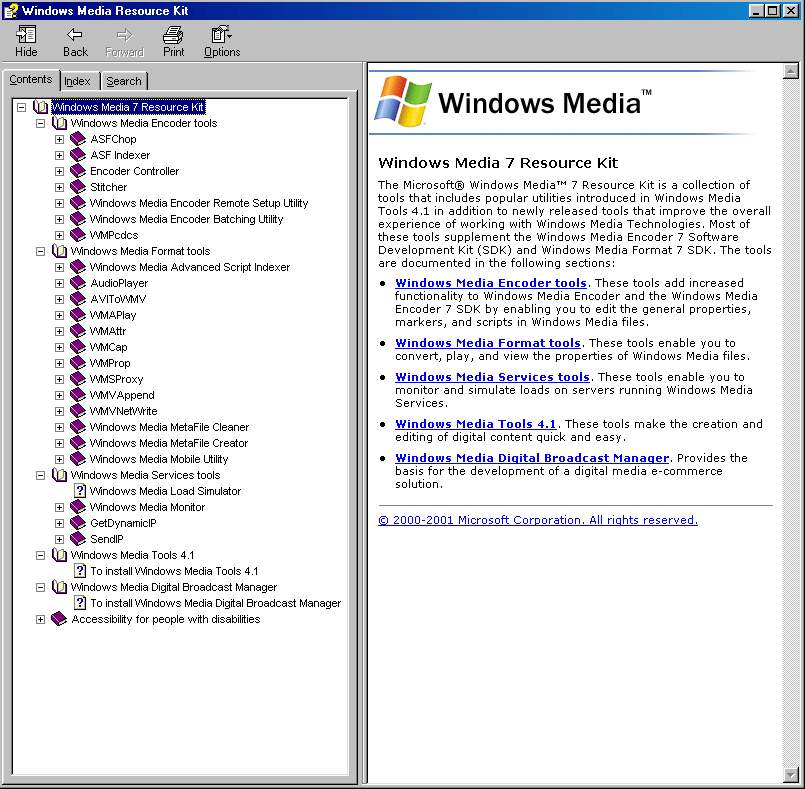Click the page icon for installing Digital Broadcast Manager

80,603
